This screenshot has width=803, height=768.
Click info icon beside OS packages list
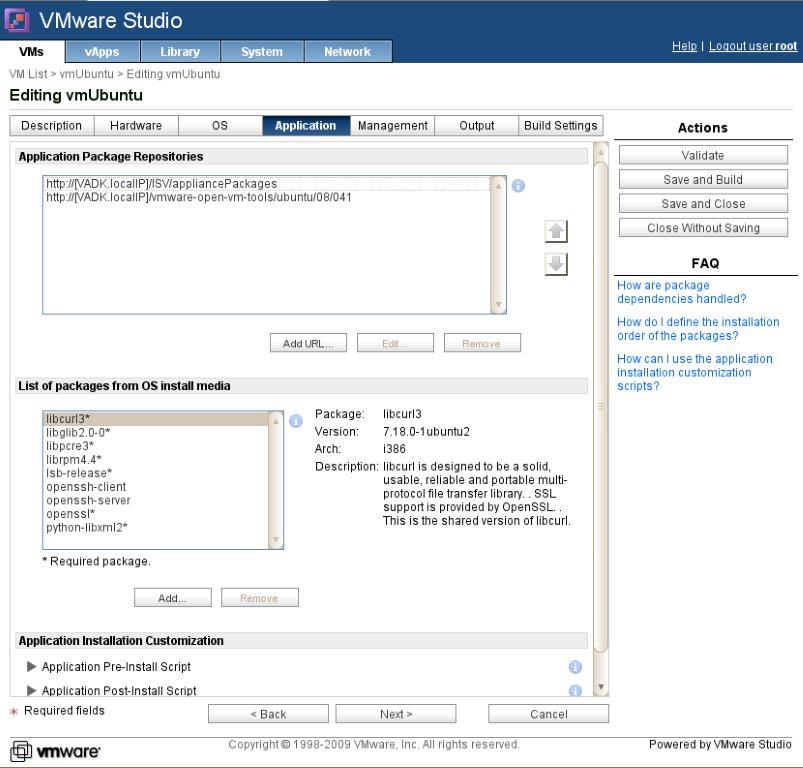point(295,421)
